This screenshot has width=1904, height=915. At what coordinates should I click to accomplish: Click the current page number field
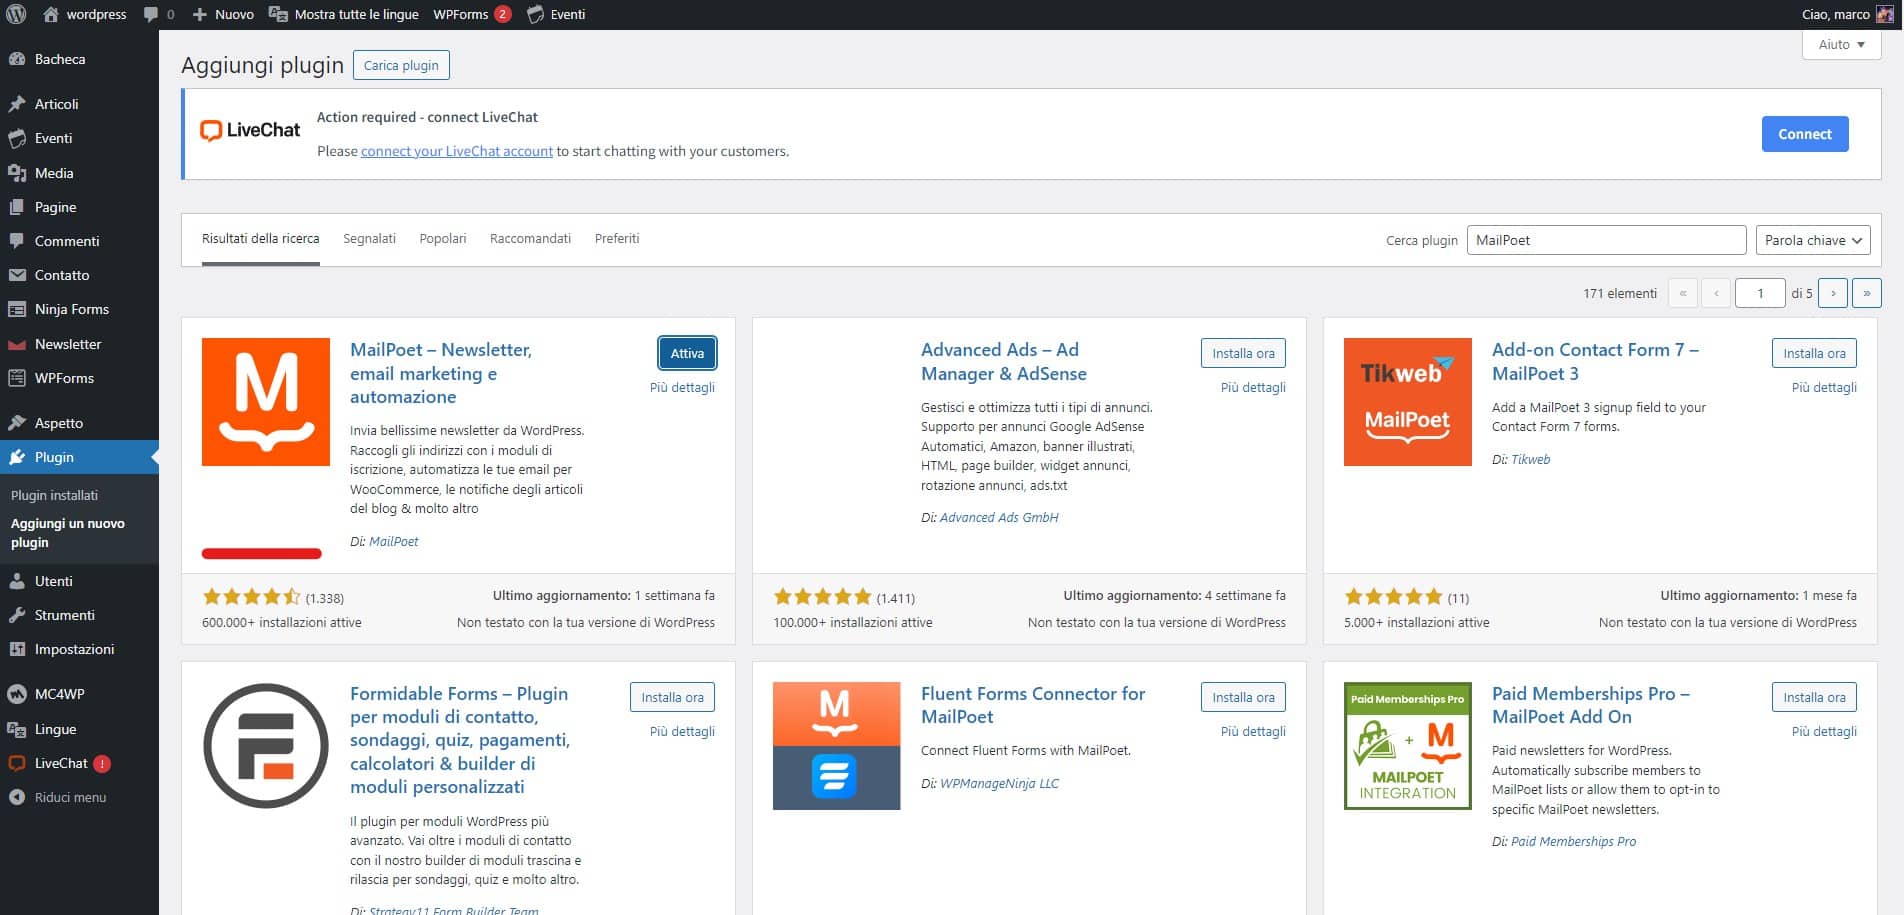(x=1760, y=293)
